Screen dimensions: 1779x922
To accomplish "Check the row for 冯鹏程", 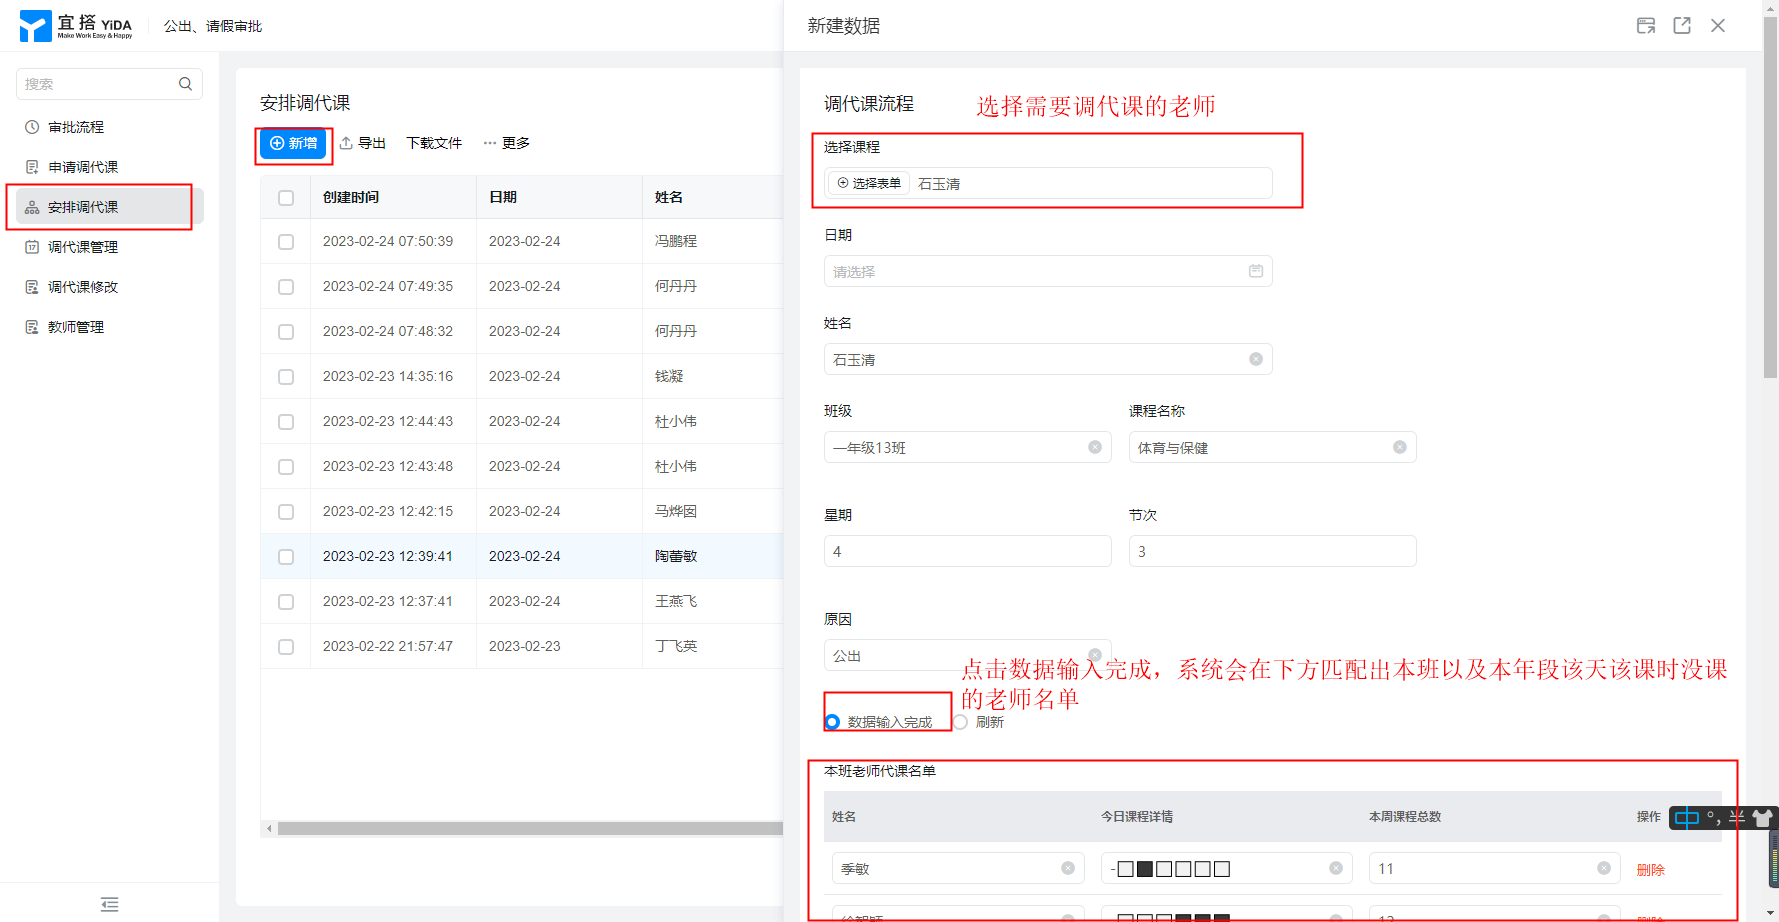I will [x=286, y=242].
